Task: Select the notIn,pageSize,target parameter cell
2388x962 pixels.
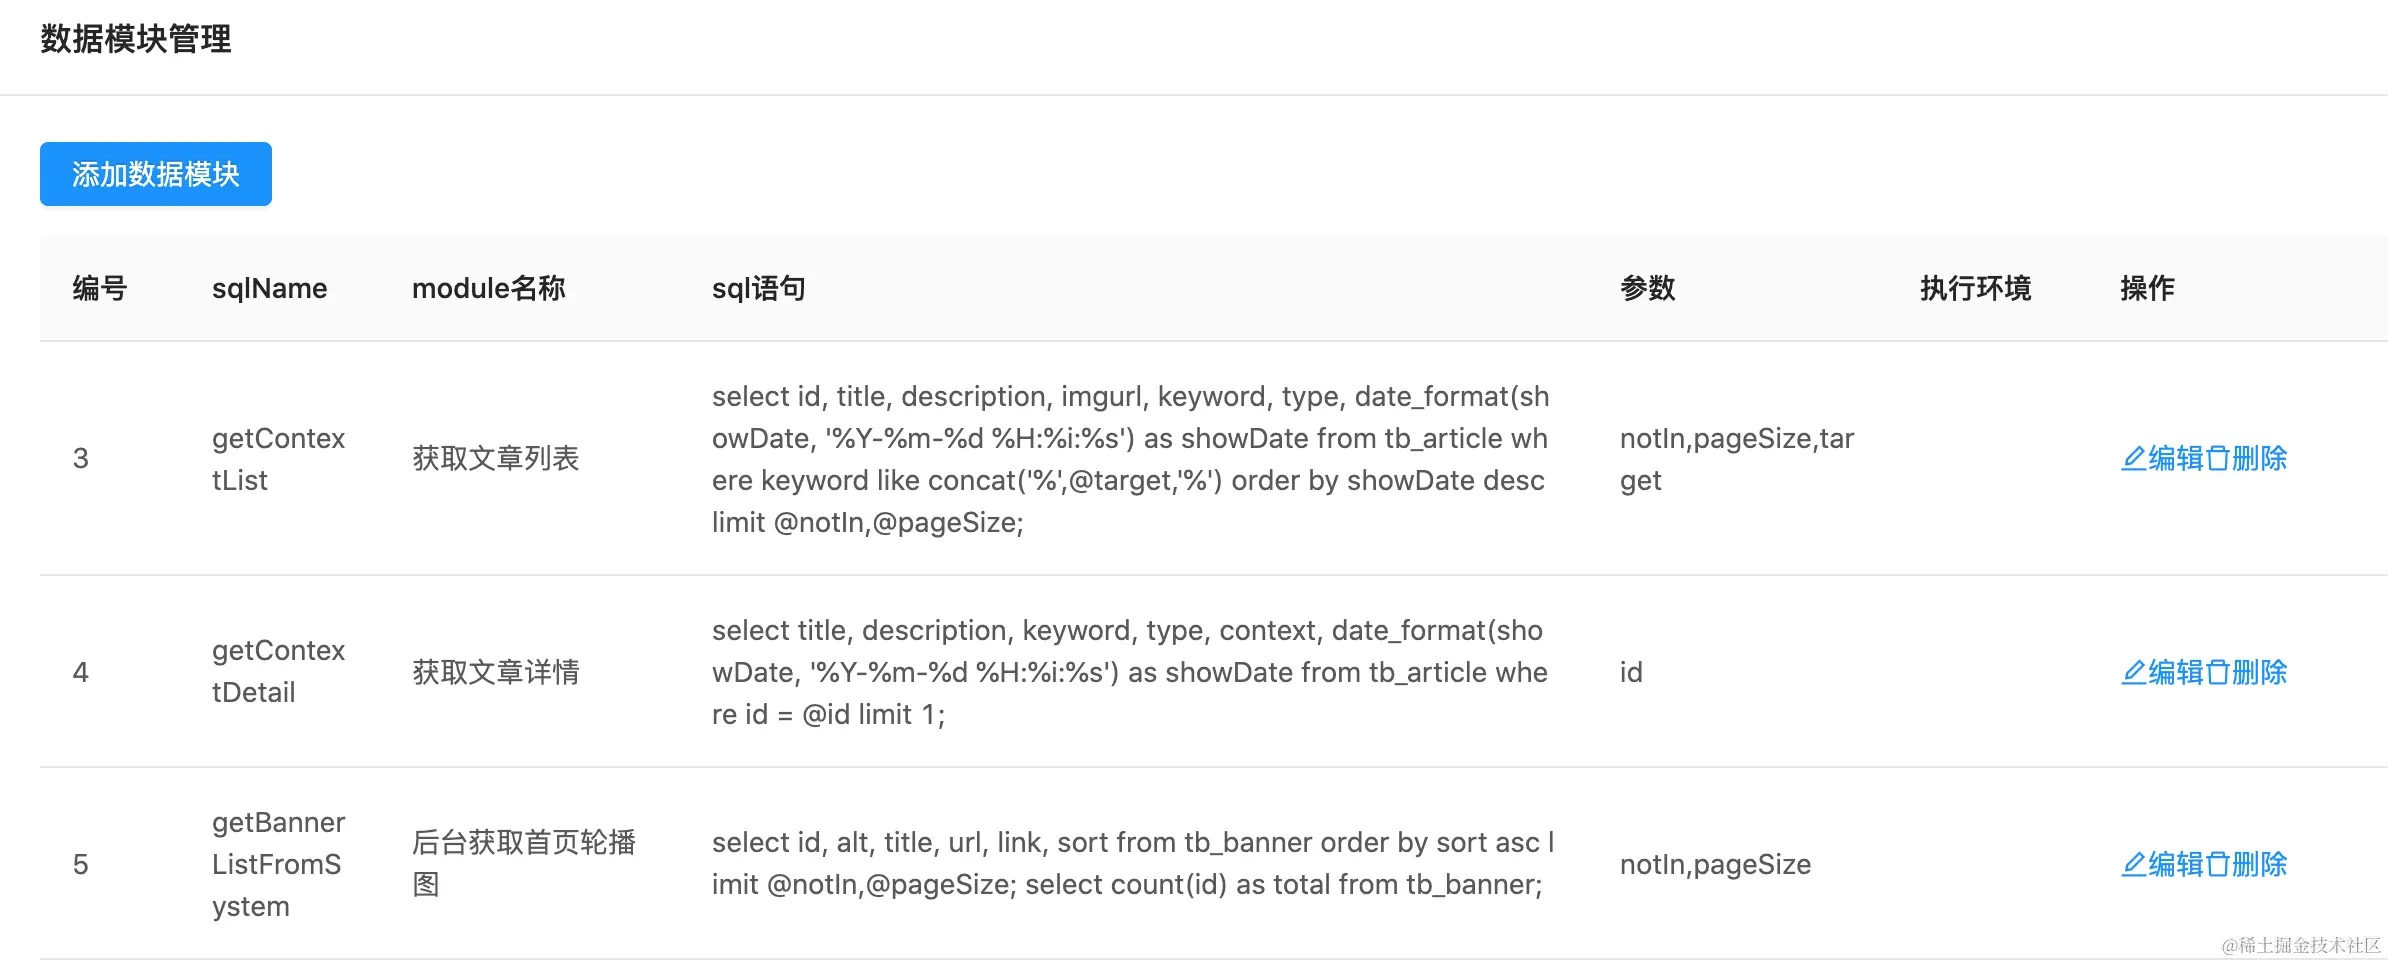Action: pos(1736,459)
